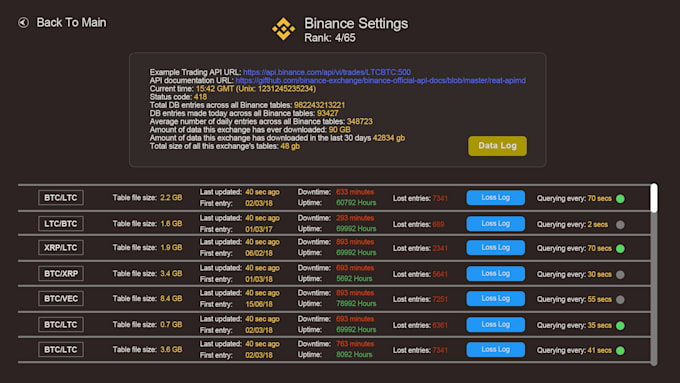Image resolution: width=680 pixels, height=383 pixels.
Task: Click the Status code value 418
Action: pos(200,97)
